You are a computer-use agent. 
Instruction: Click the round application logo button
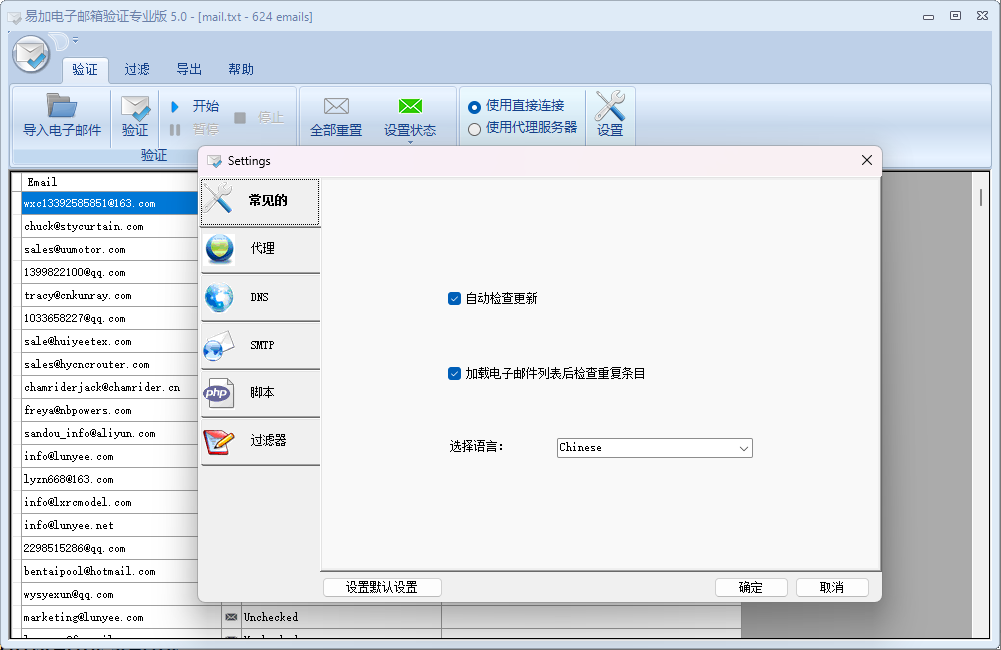pos(31,54)
